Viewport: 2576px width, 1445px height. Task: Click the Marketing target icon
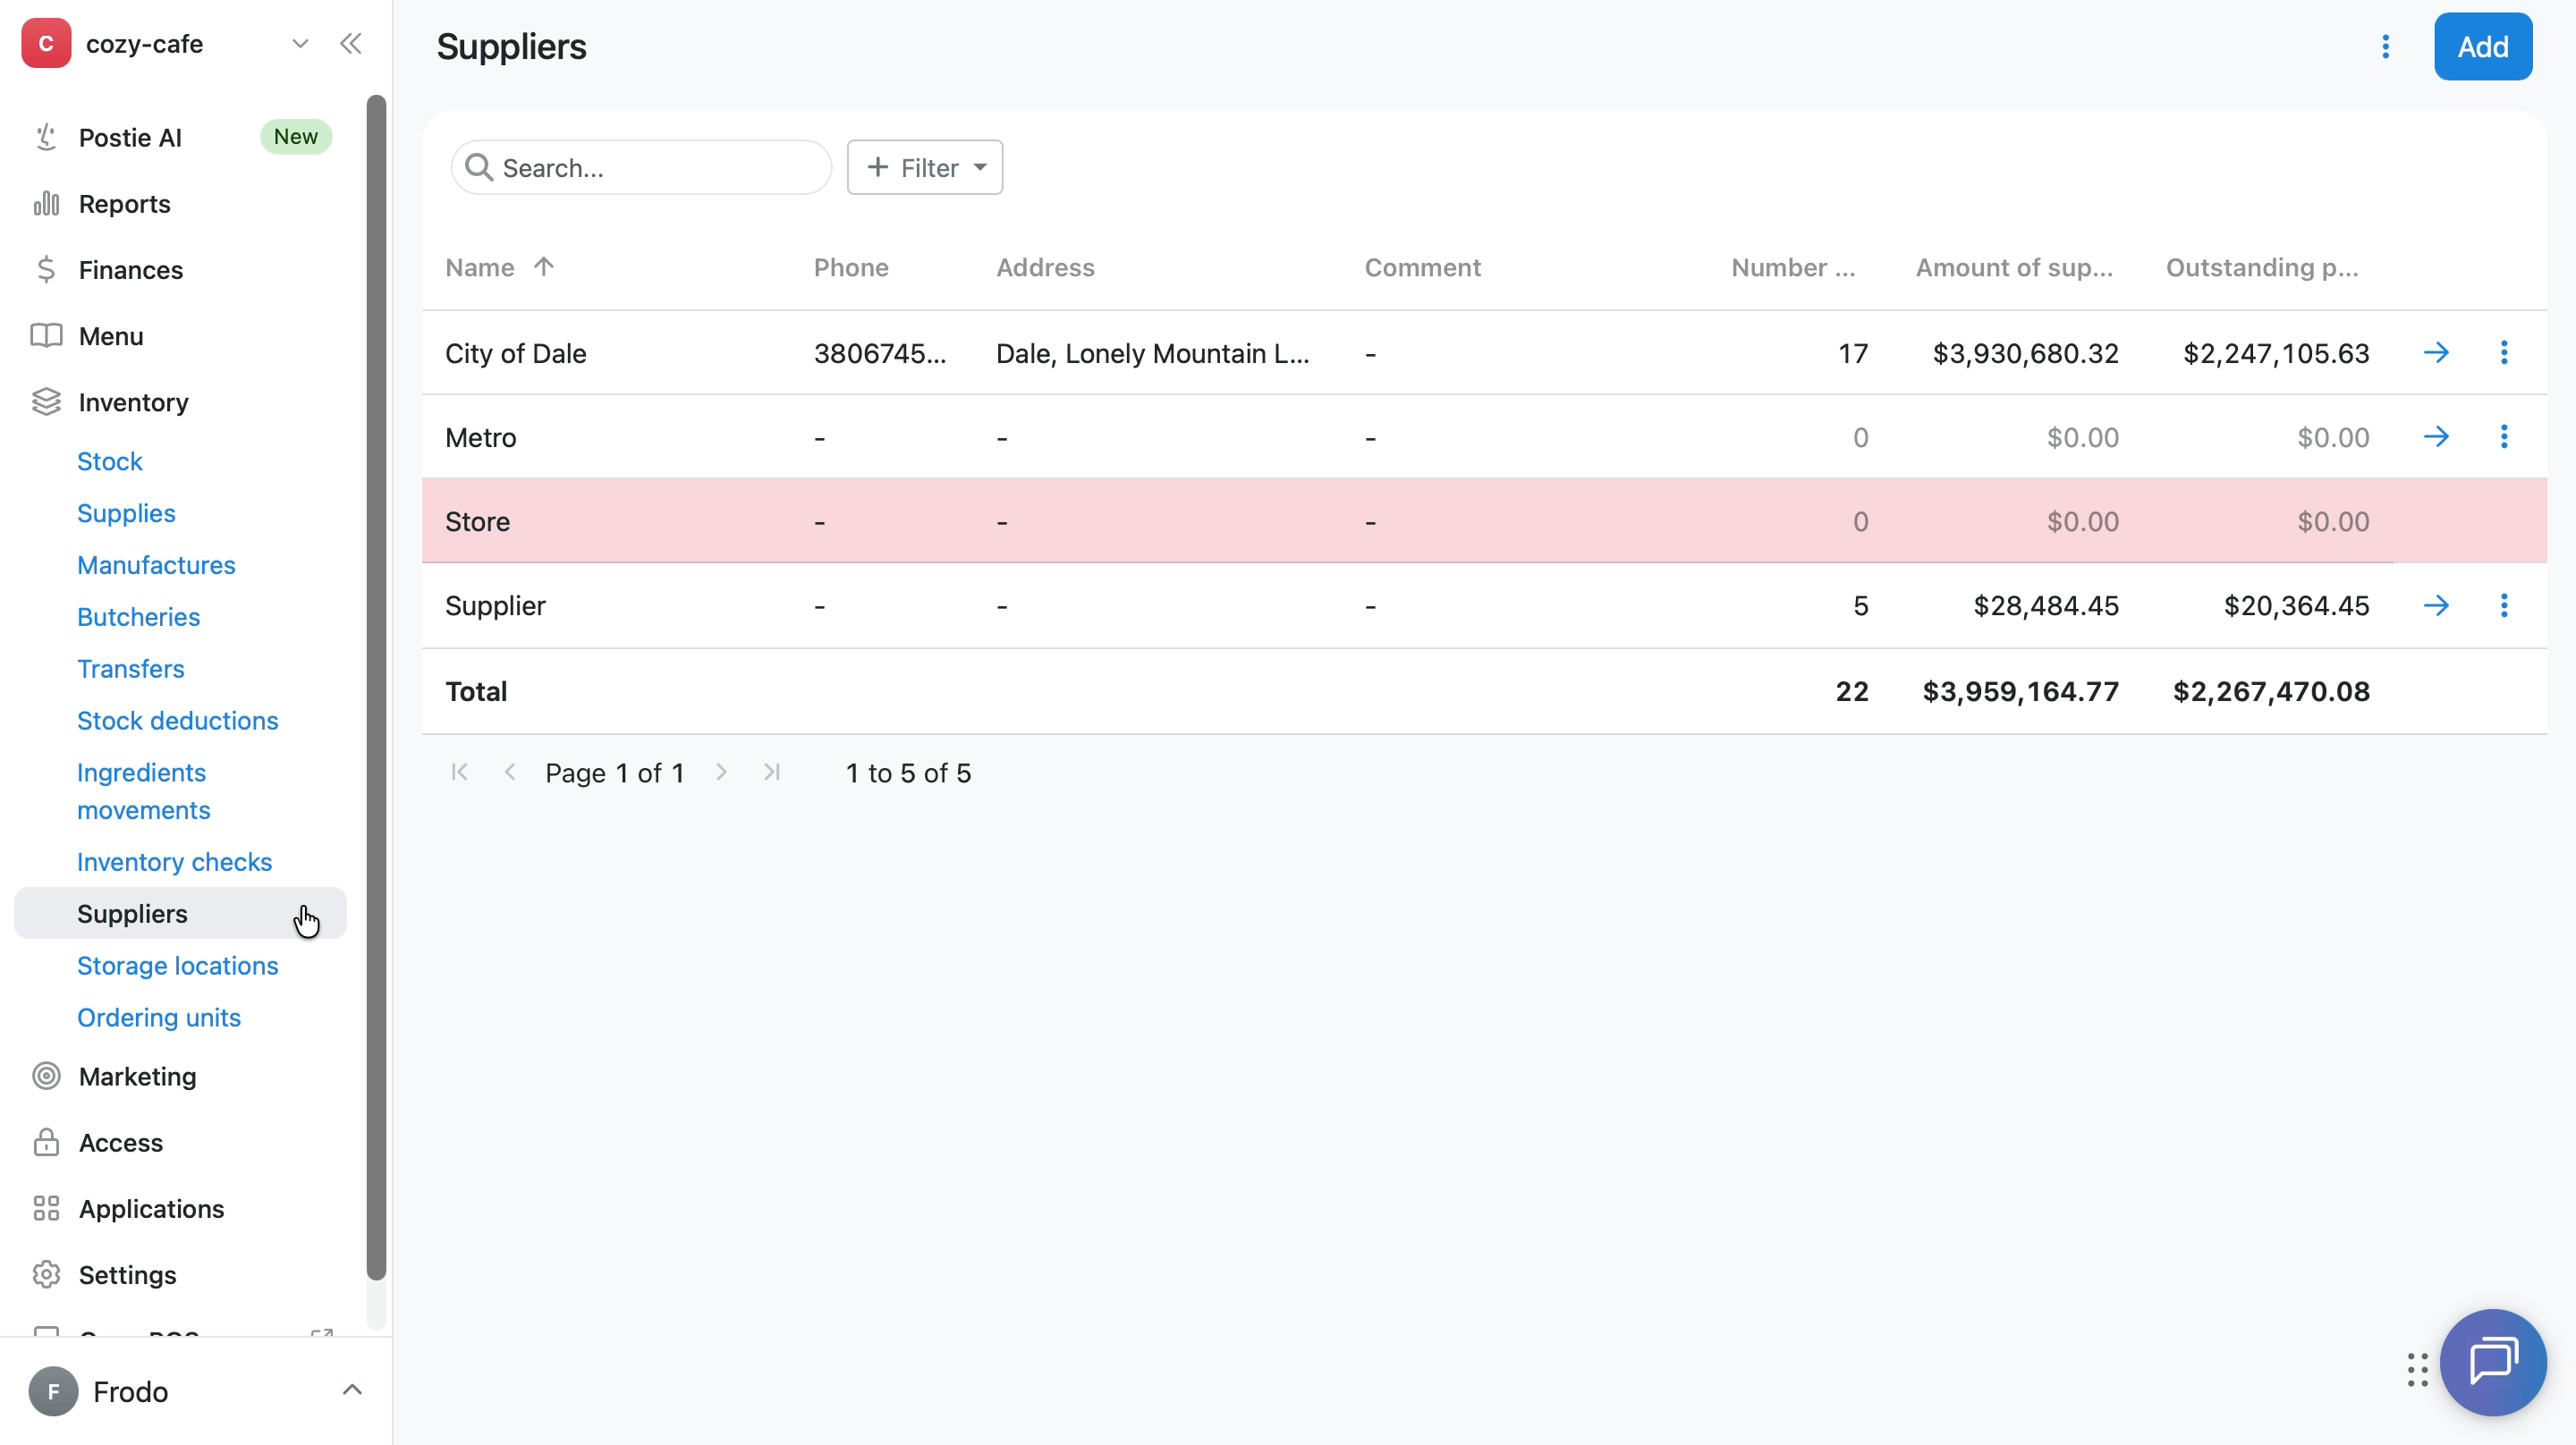click(46, 1075)
